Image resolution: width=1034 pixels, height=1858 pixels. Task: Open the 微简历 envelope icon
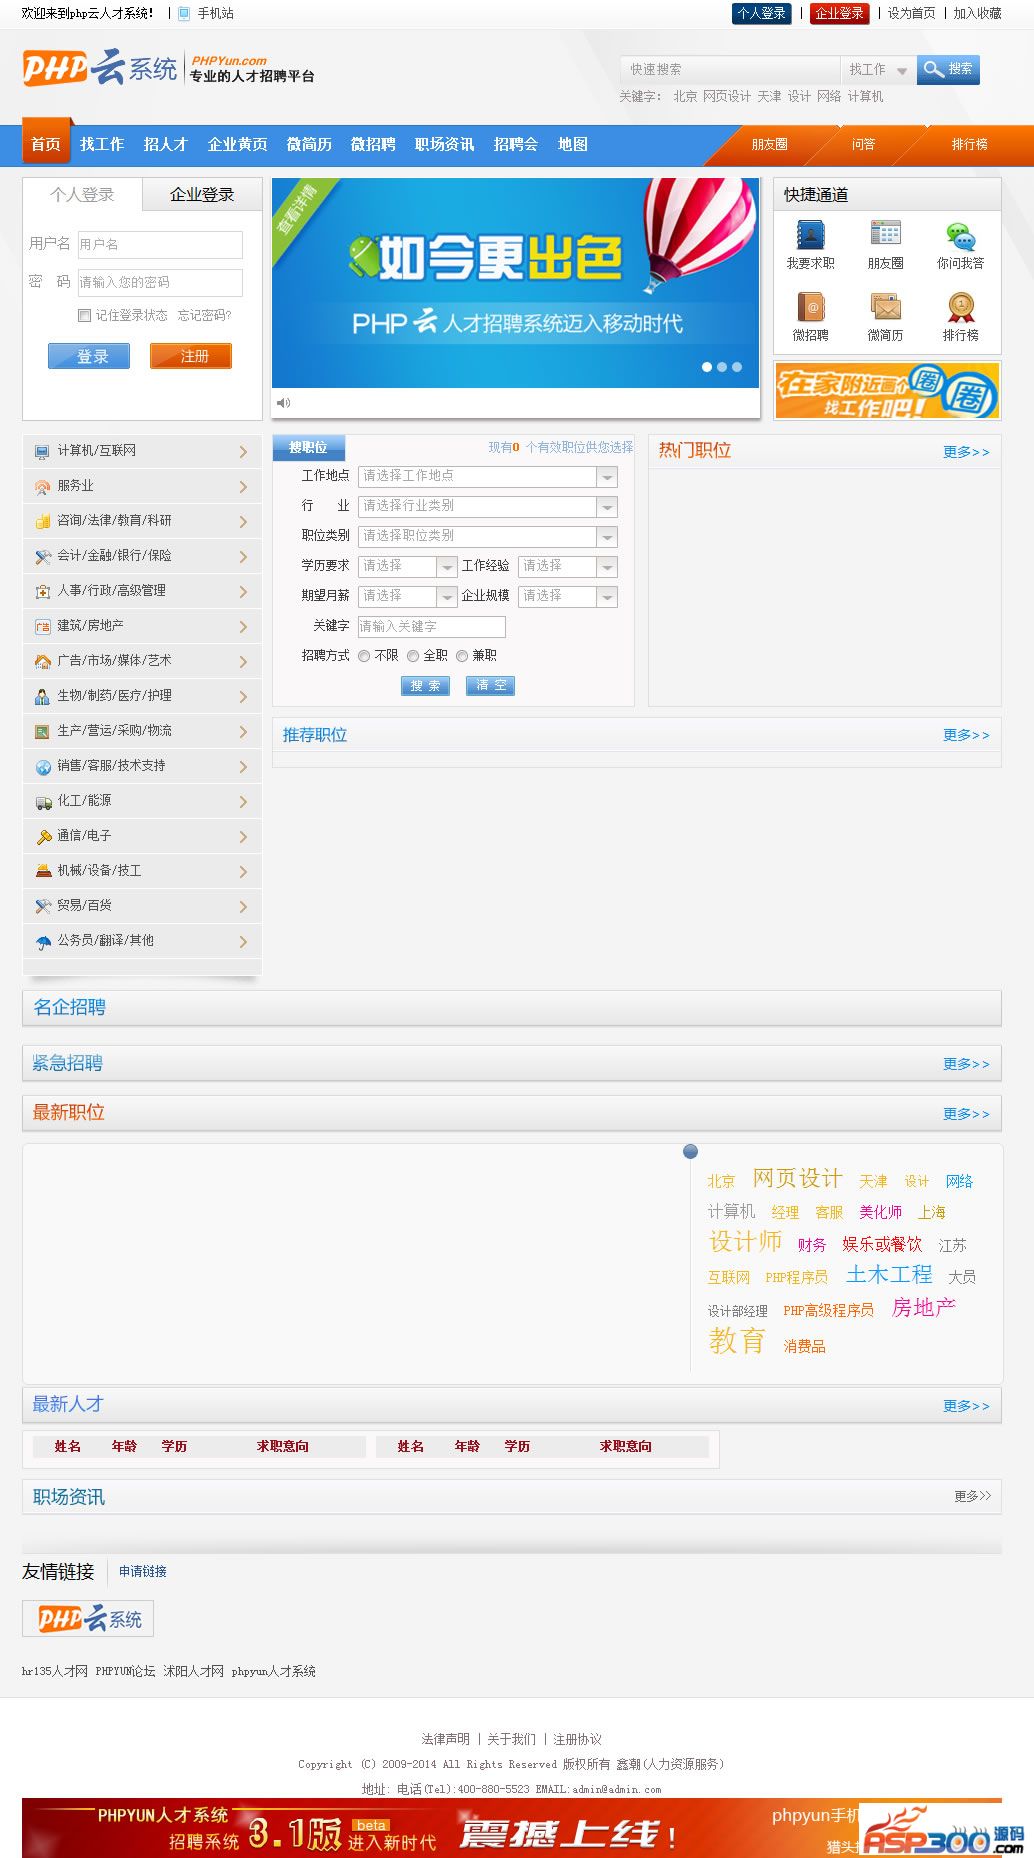pyautogui.click(x=885, y=307)
